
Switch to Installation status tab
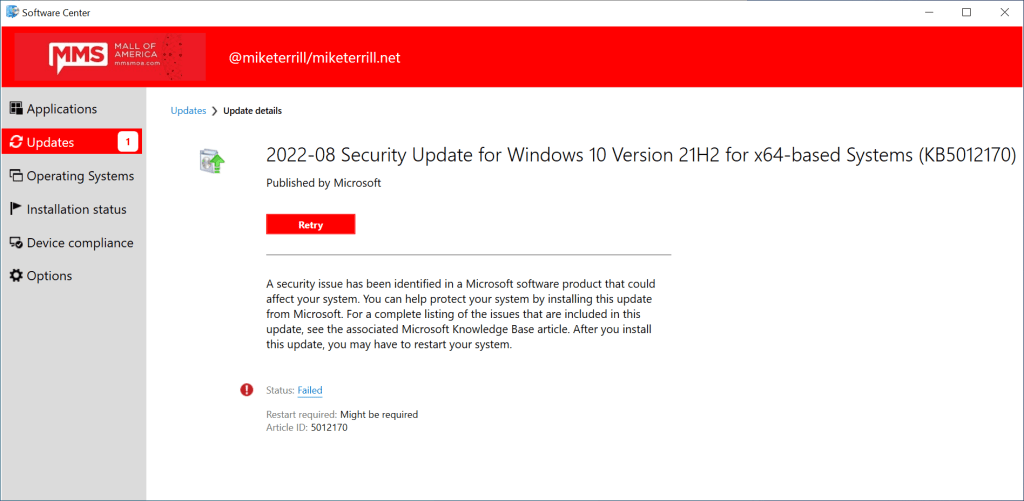[76, 209]
